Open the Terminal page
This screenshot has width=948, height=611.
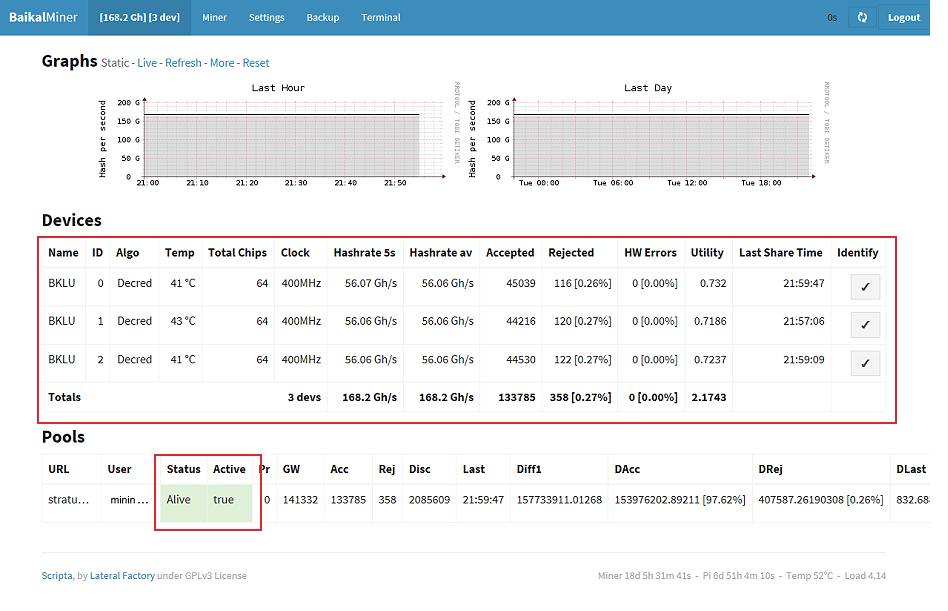click(381, 18)
